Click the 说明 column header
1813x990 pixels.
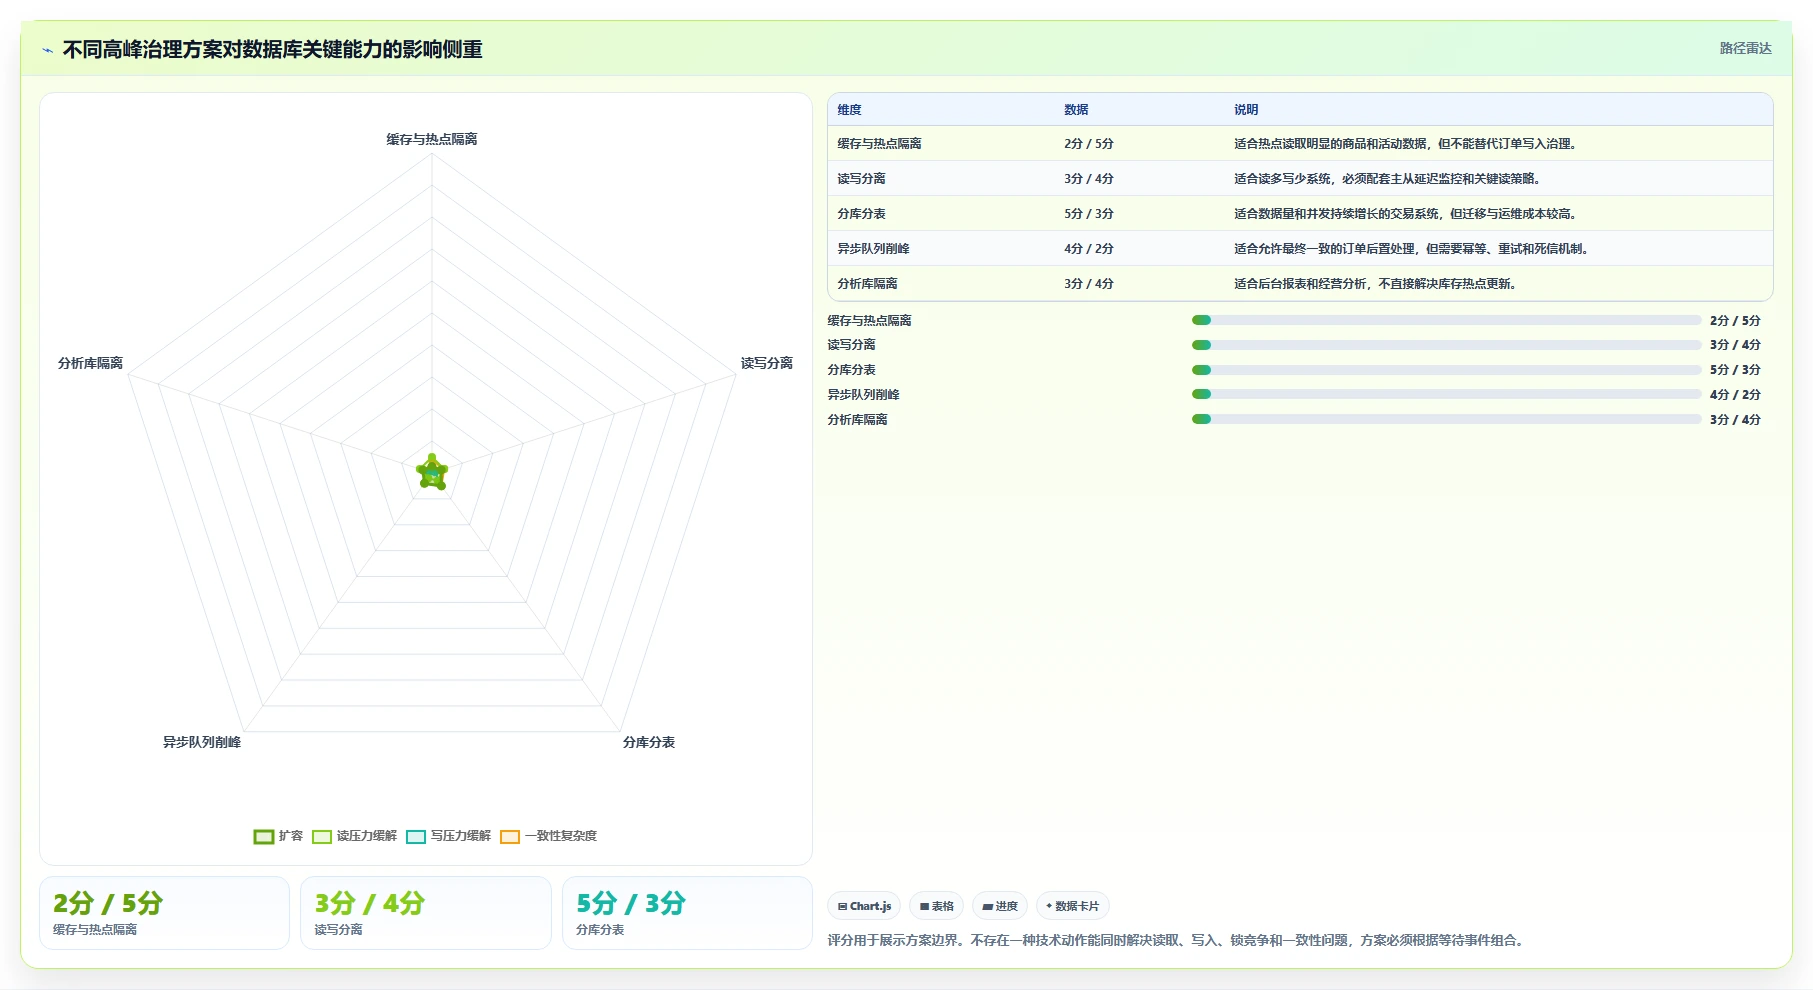click(x=1246, y=110)
